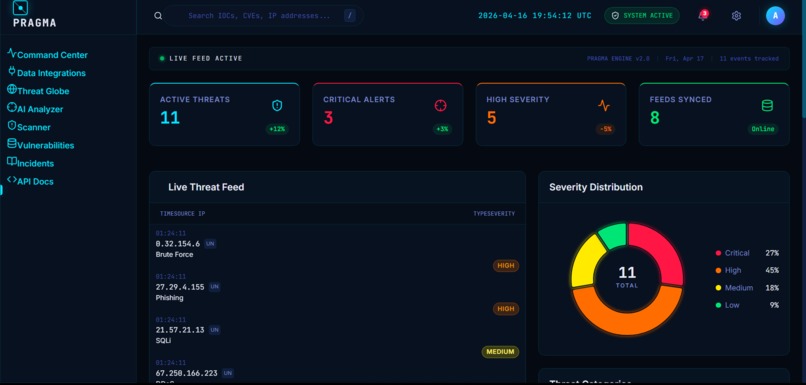Click the -5% badge

pos(605,129)
